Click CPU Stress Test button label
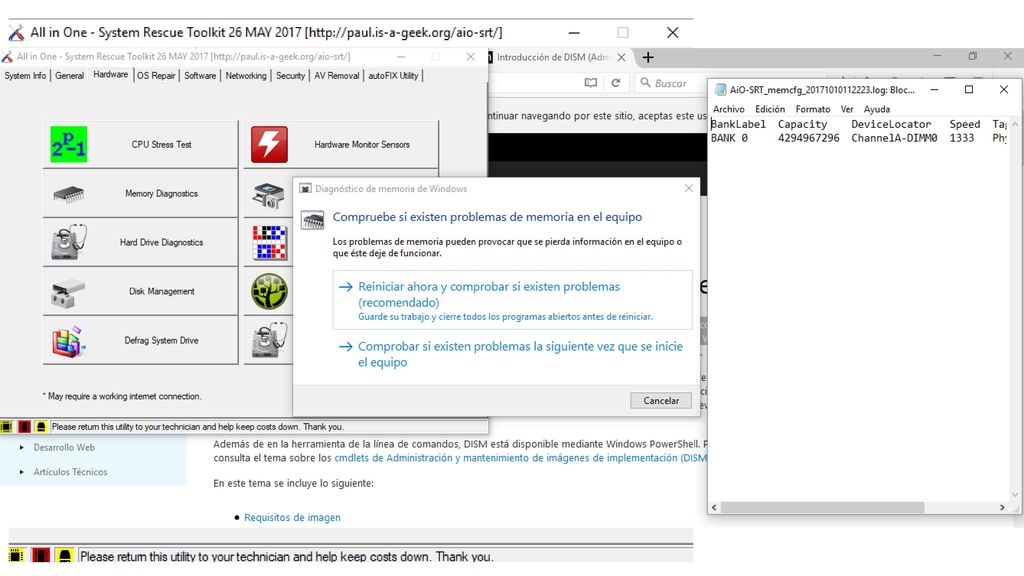 coord(161,144)
